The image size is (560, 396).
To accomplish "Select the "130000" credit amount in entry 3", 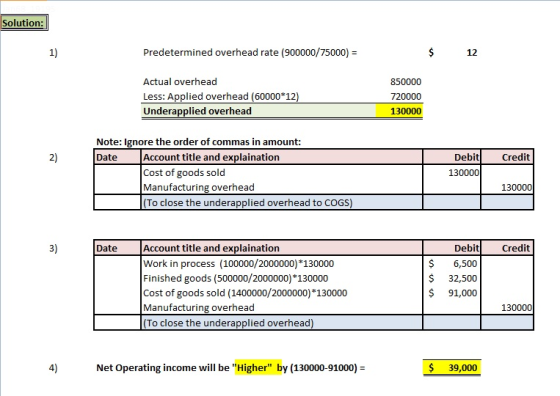I will (516, 307).
